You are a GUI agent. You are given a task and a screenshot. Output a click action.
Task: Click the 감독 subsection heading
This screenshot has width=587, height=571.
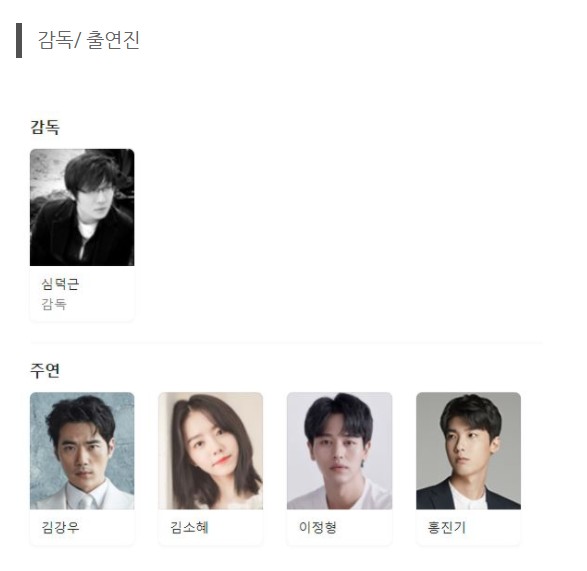(45, 127)
